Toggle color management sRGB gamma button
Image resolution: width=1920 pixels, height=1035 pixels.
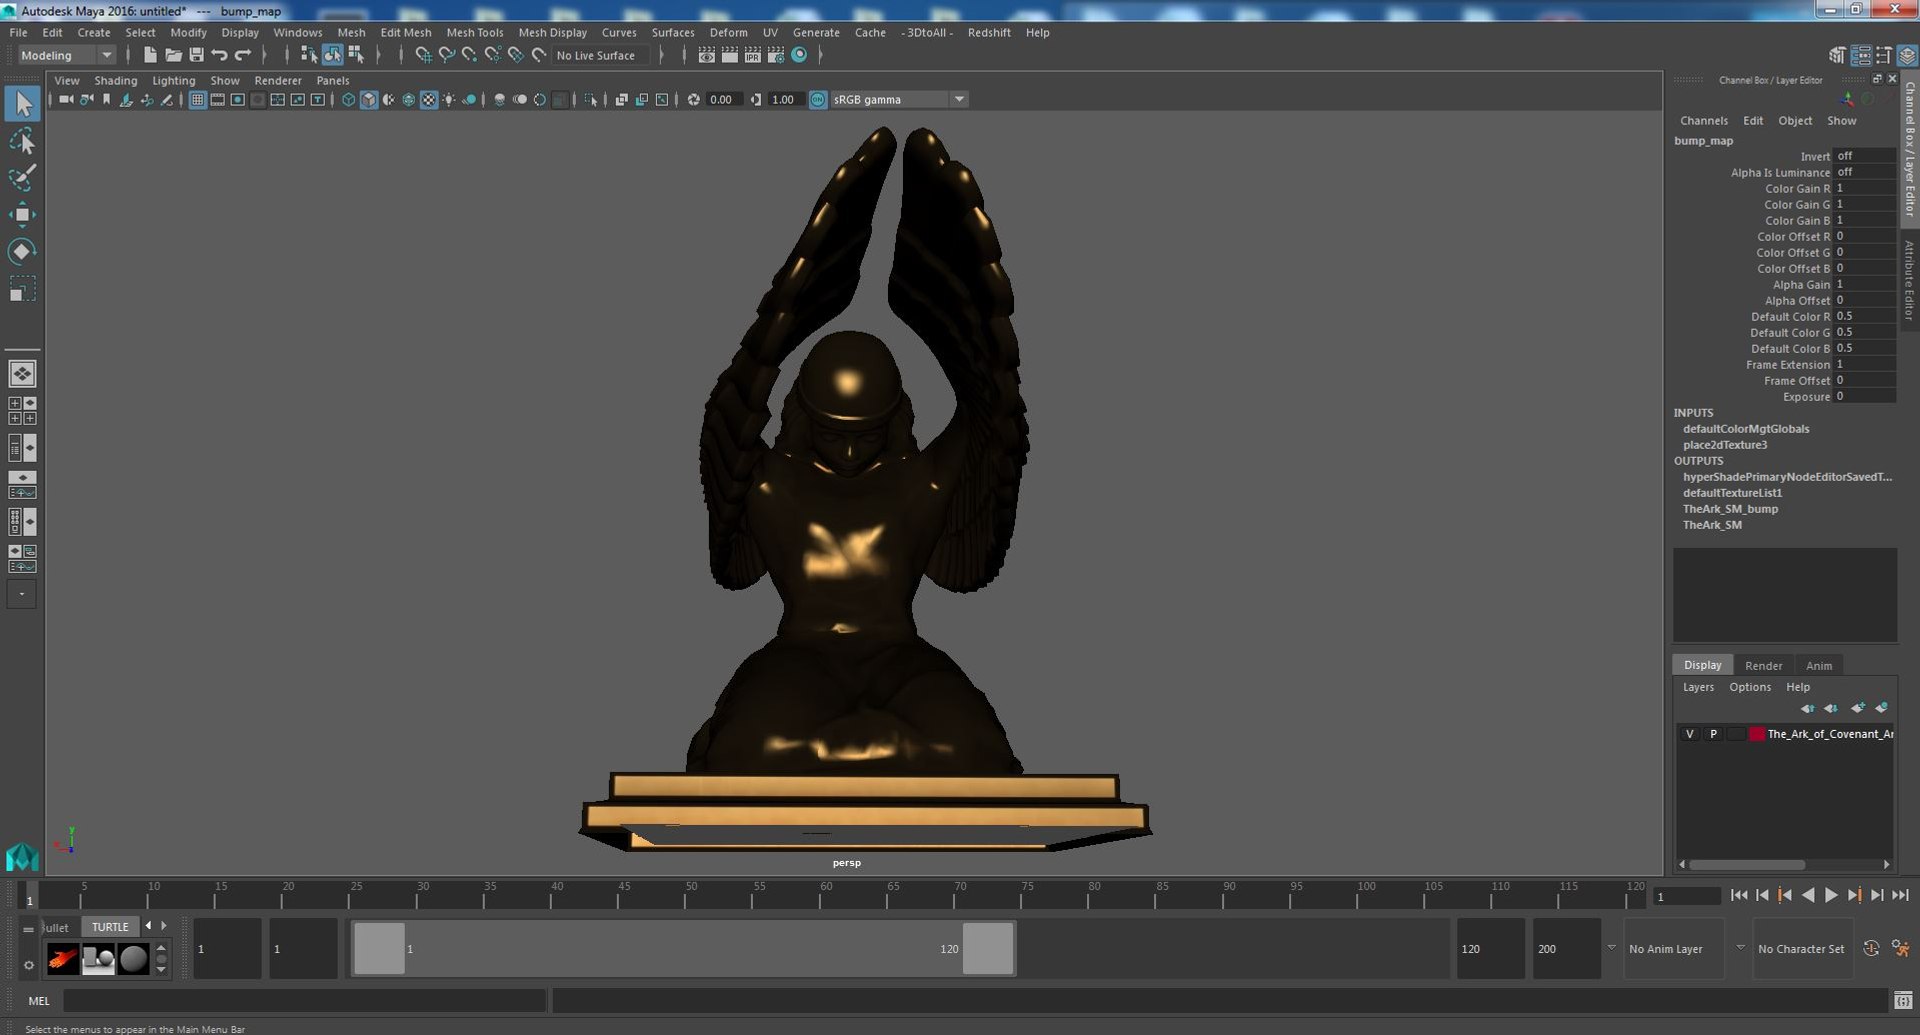(818, 100)
